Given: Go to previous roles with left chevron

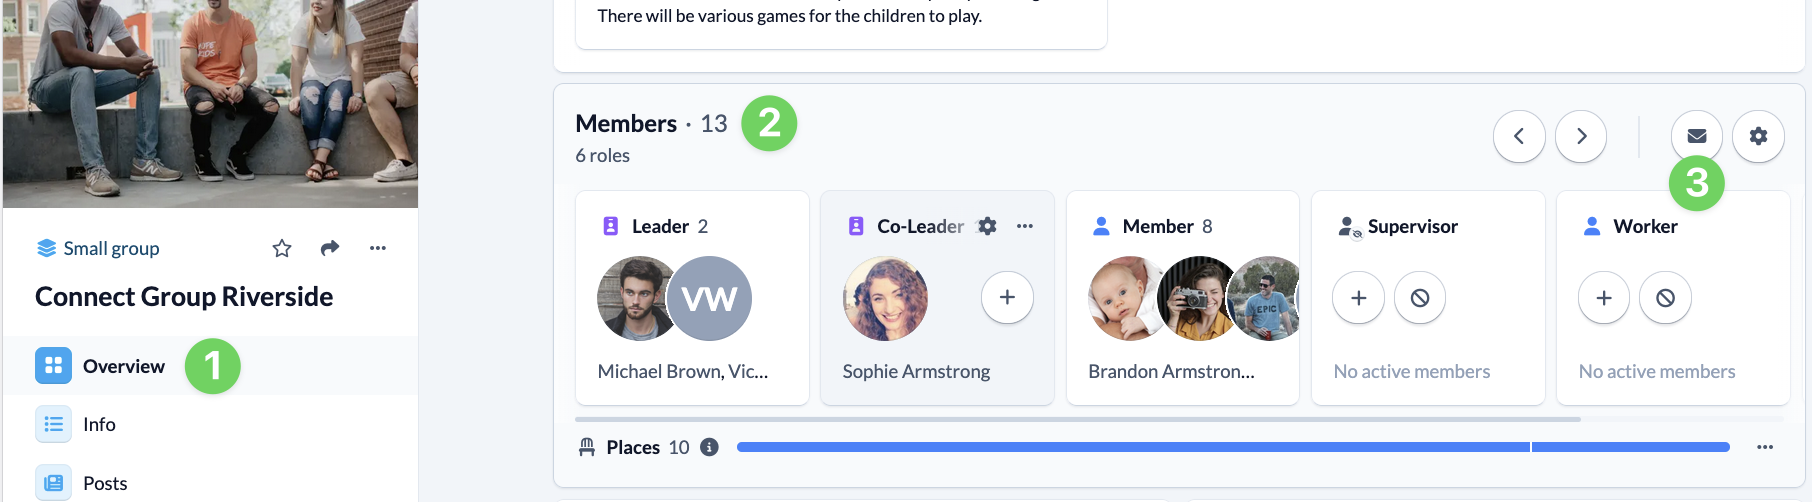Looking at the screenshot, I should click(1519, 136).
